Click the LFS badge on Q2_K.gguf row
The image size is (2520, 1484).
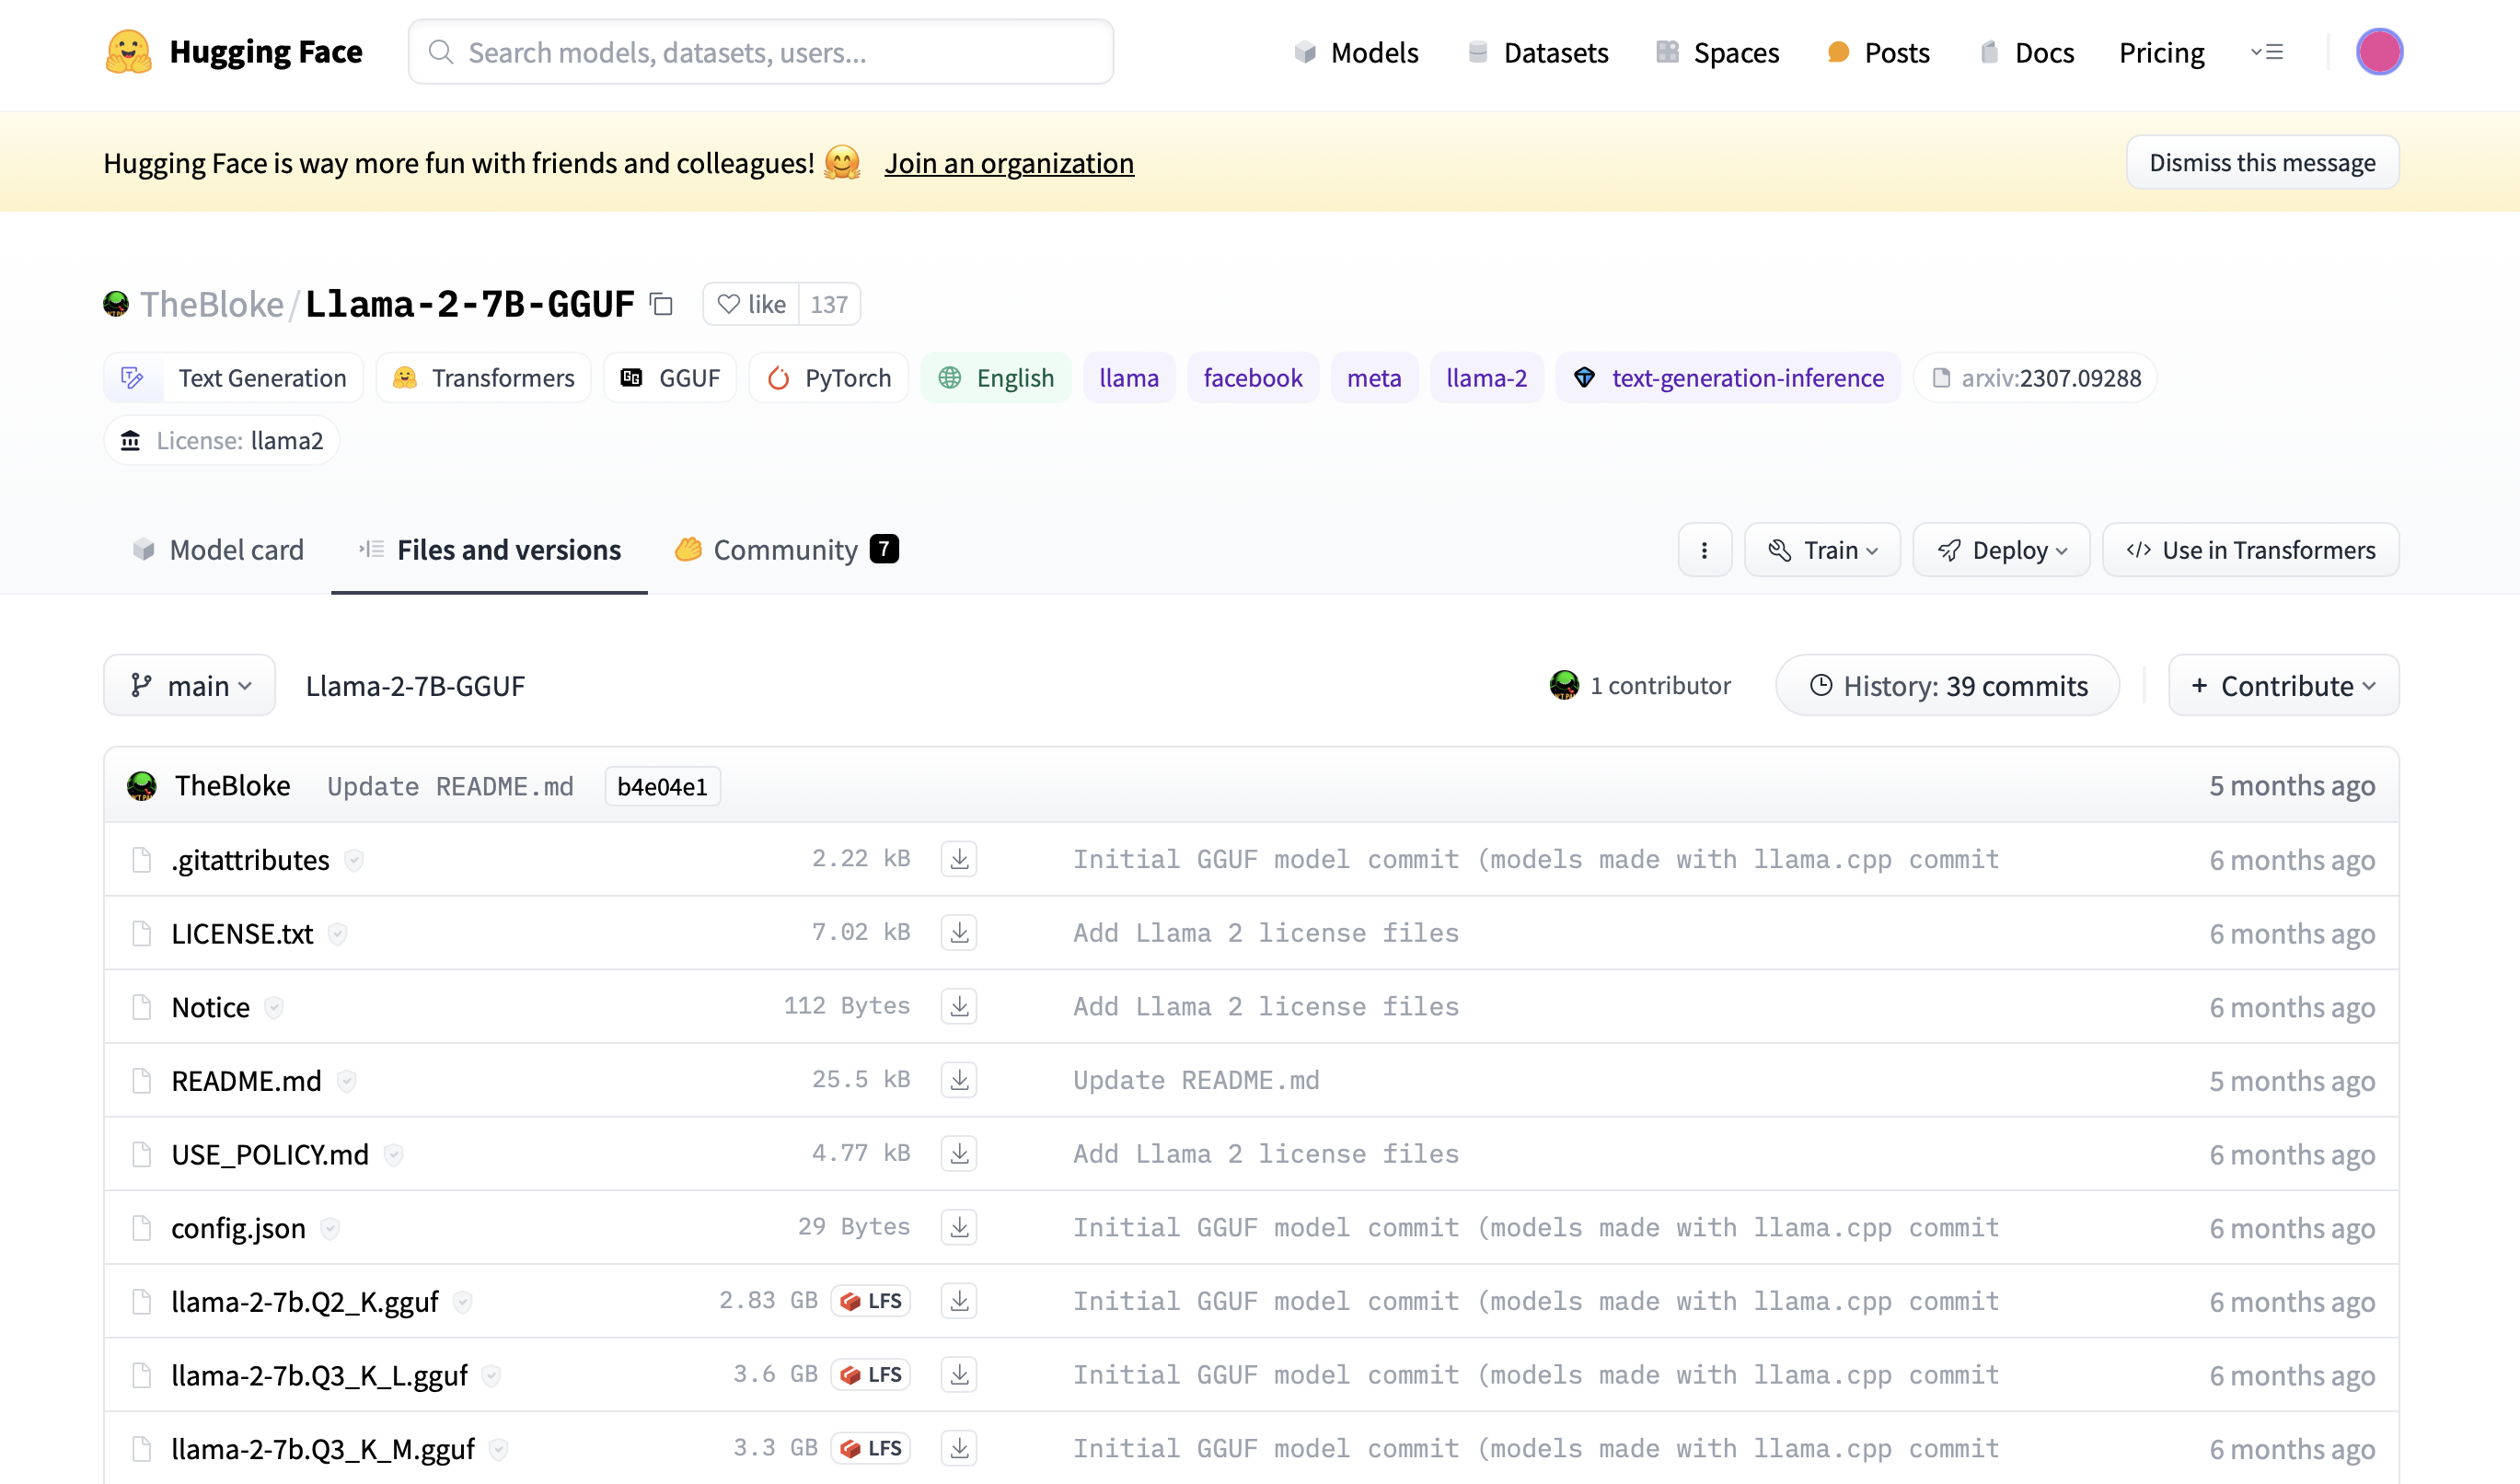[x=871, y=1301]
